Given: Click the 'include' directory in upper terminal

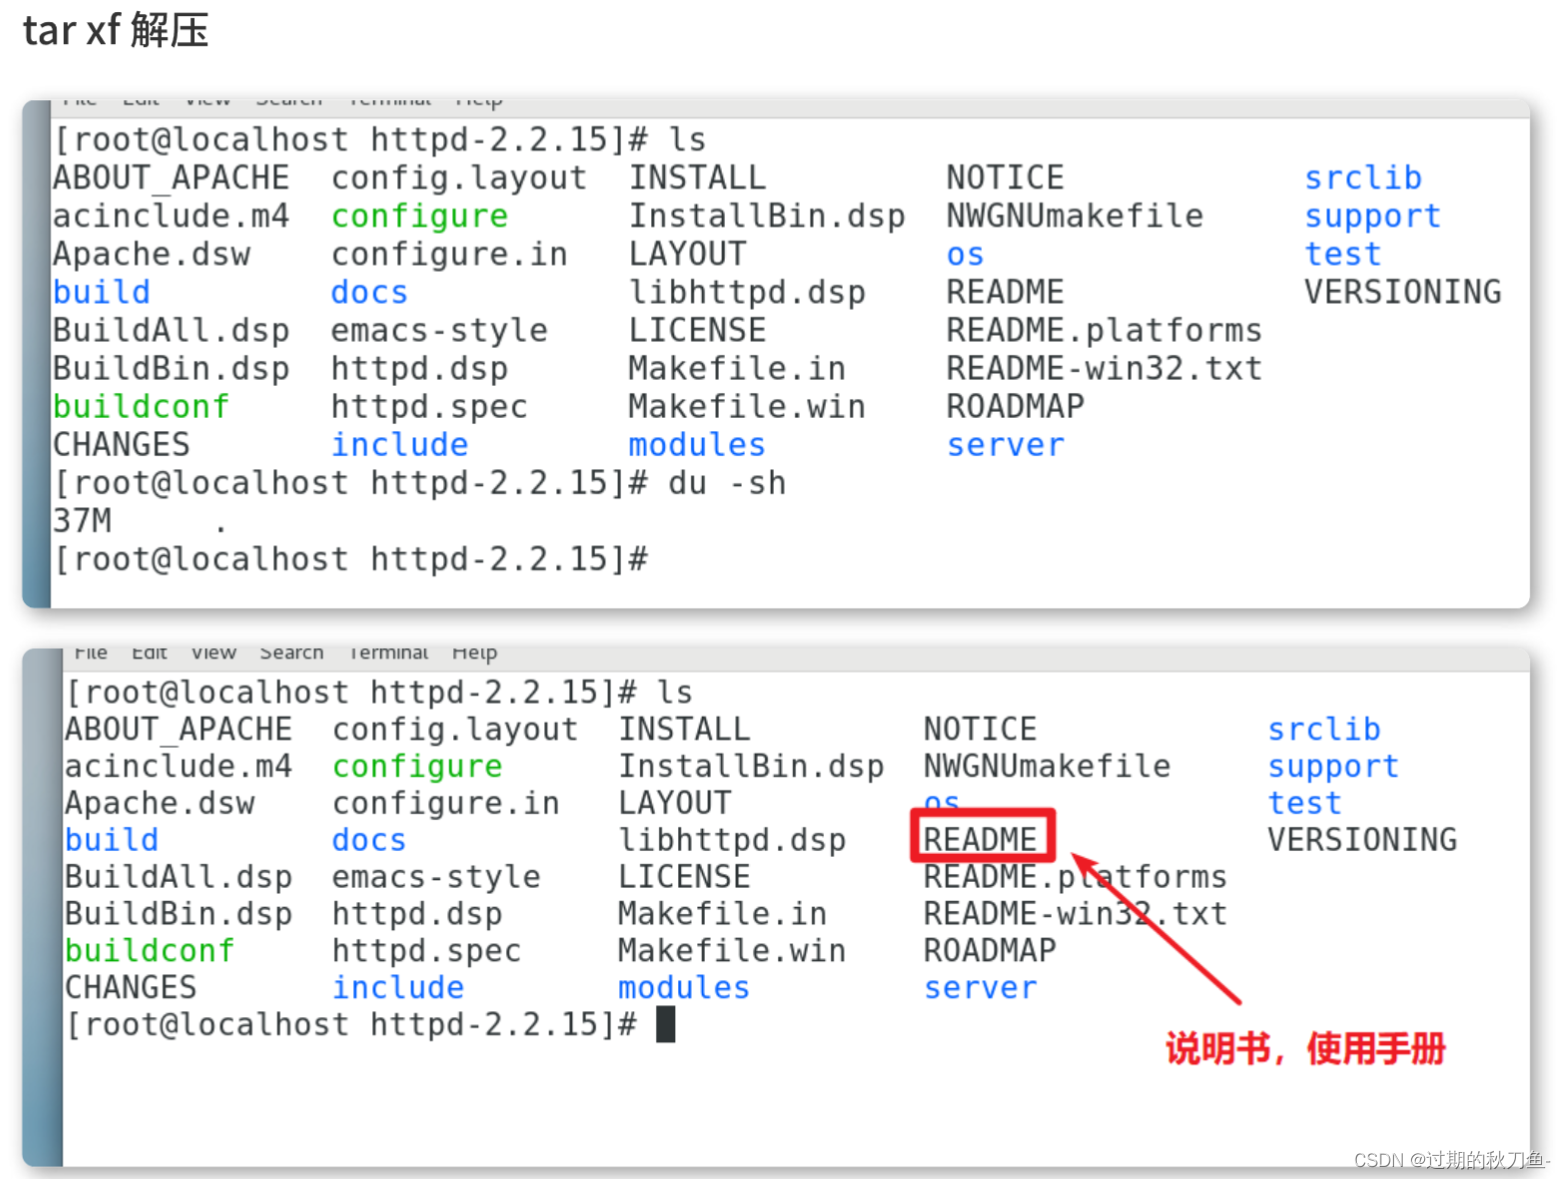Looking at the screenshot, I should tap(400, 445).
